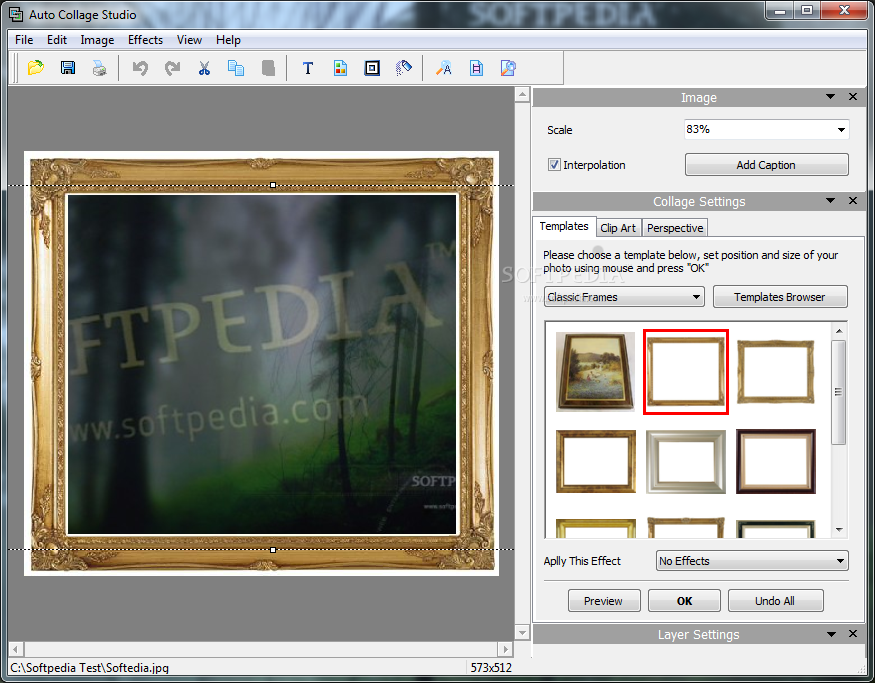Select the landscape painting frame template
This screenshot has width=875, height=683.
595,372
